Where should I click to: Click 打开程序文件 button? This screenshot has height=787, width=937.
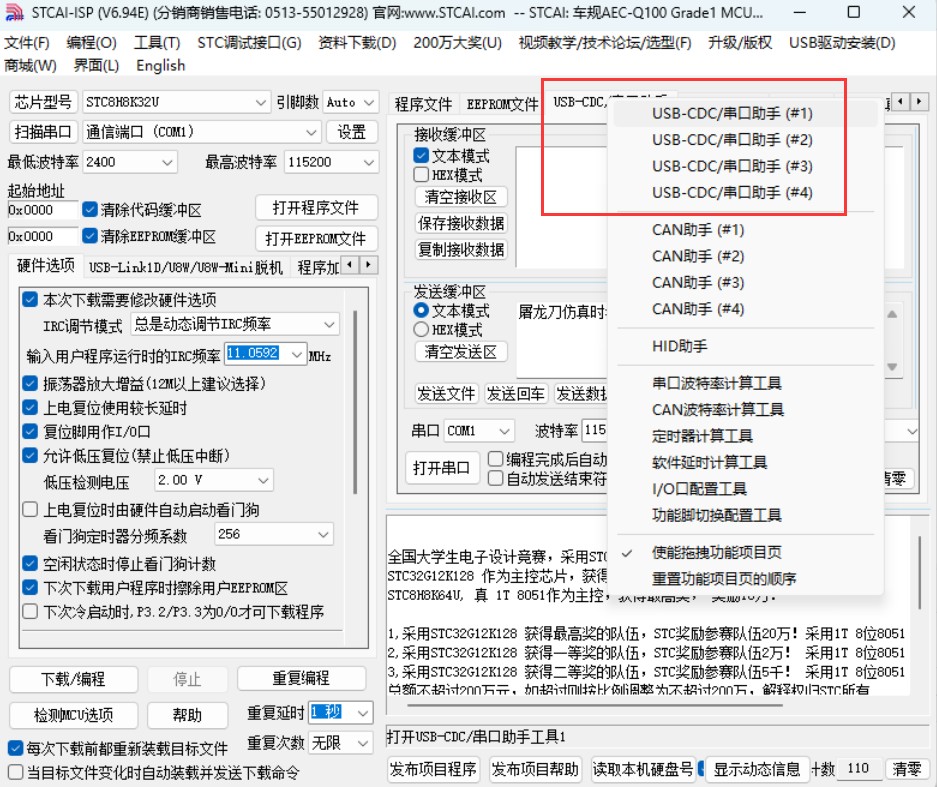pyautogui.click(x=316, y=207)
